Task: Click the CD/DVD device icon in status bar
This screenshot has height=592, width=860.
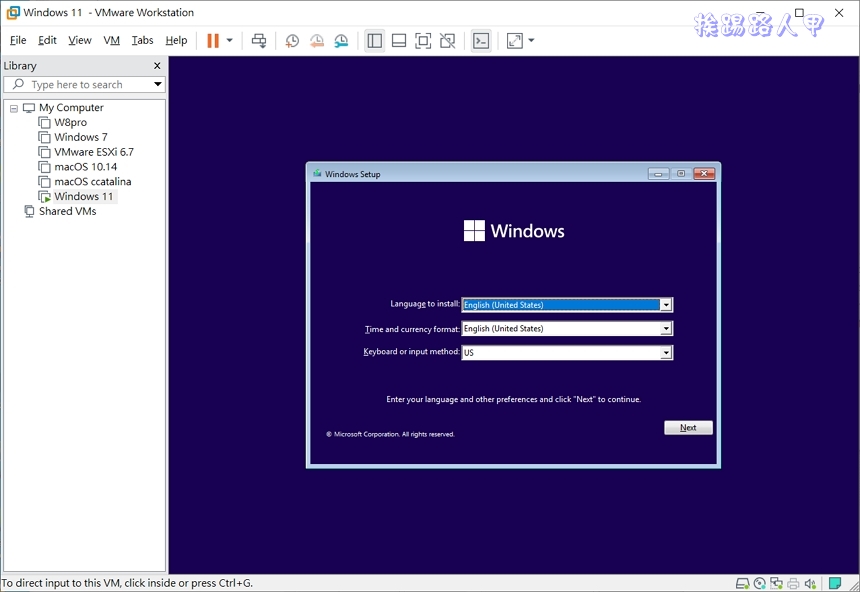Action: point(758,582)
